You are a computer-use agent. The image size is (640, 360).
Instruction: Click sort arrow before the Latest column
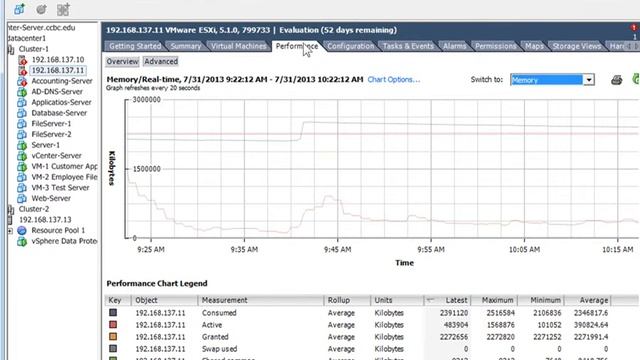click(x=430, y=300)
